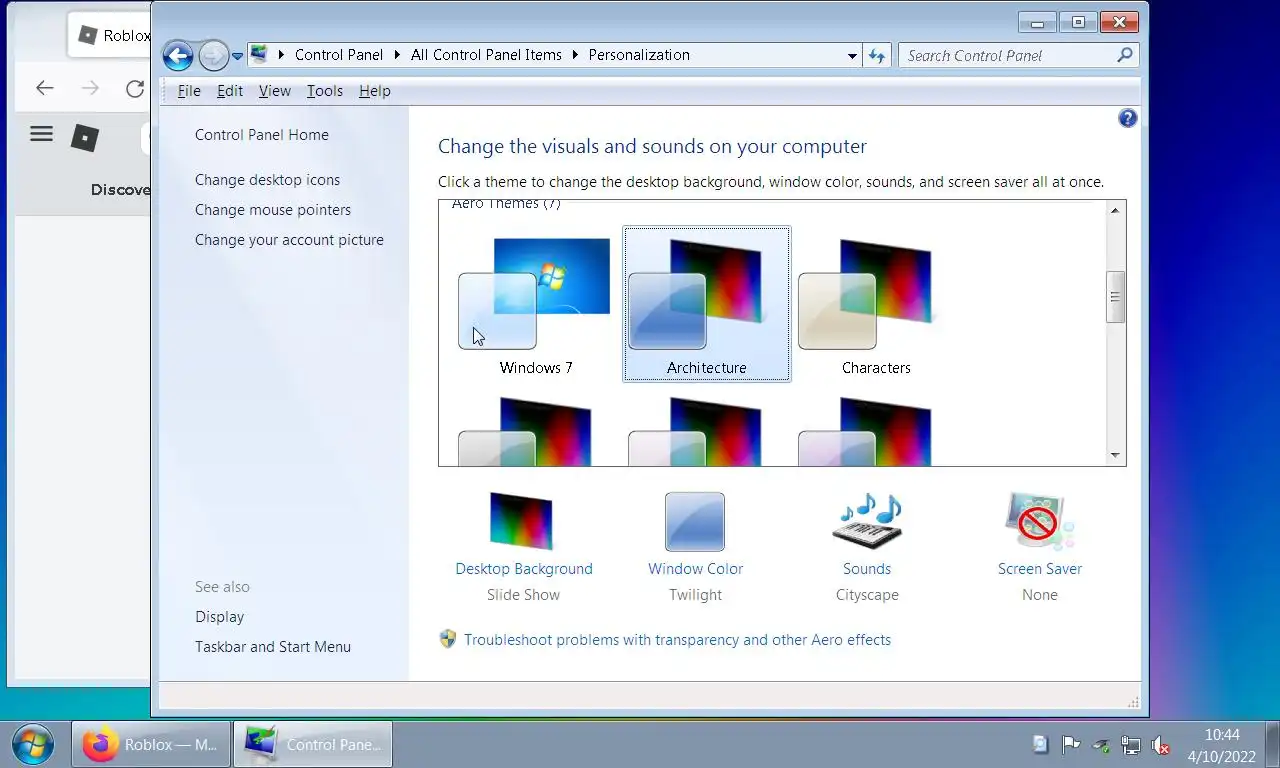
Task: Click the themes list scrollbar thumb
Action: point(1115,297)
